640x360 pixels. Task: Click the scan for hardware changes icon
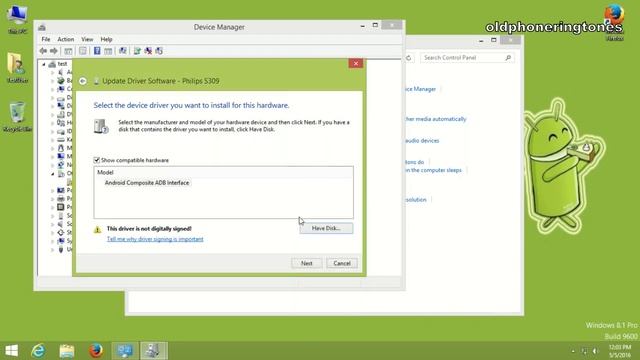pyautogui.click(x=122, y=51)
